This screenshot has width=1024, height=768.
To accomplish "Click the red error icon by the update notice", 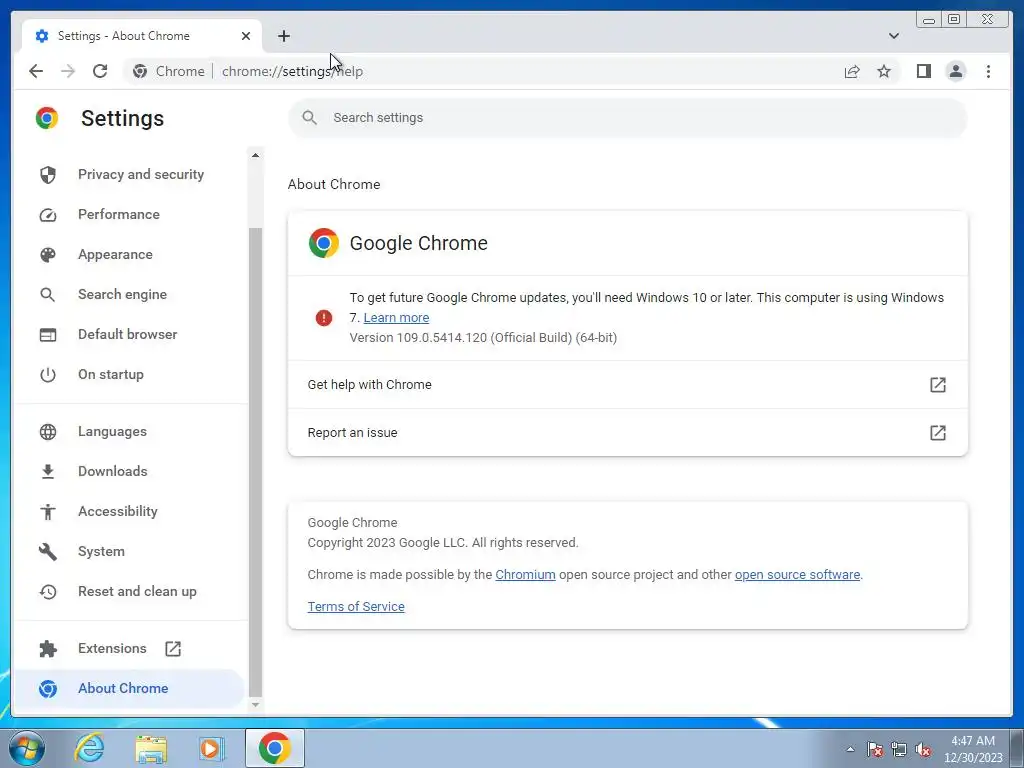I will (x=324, y=318).
